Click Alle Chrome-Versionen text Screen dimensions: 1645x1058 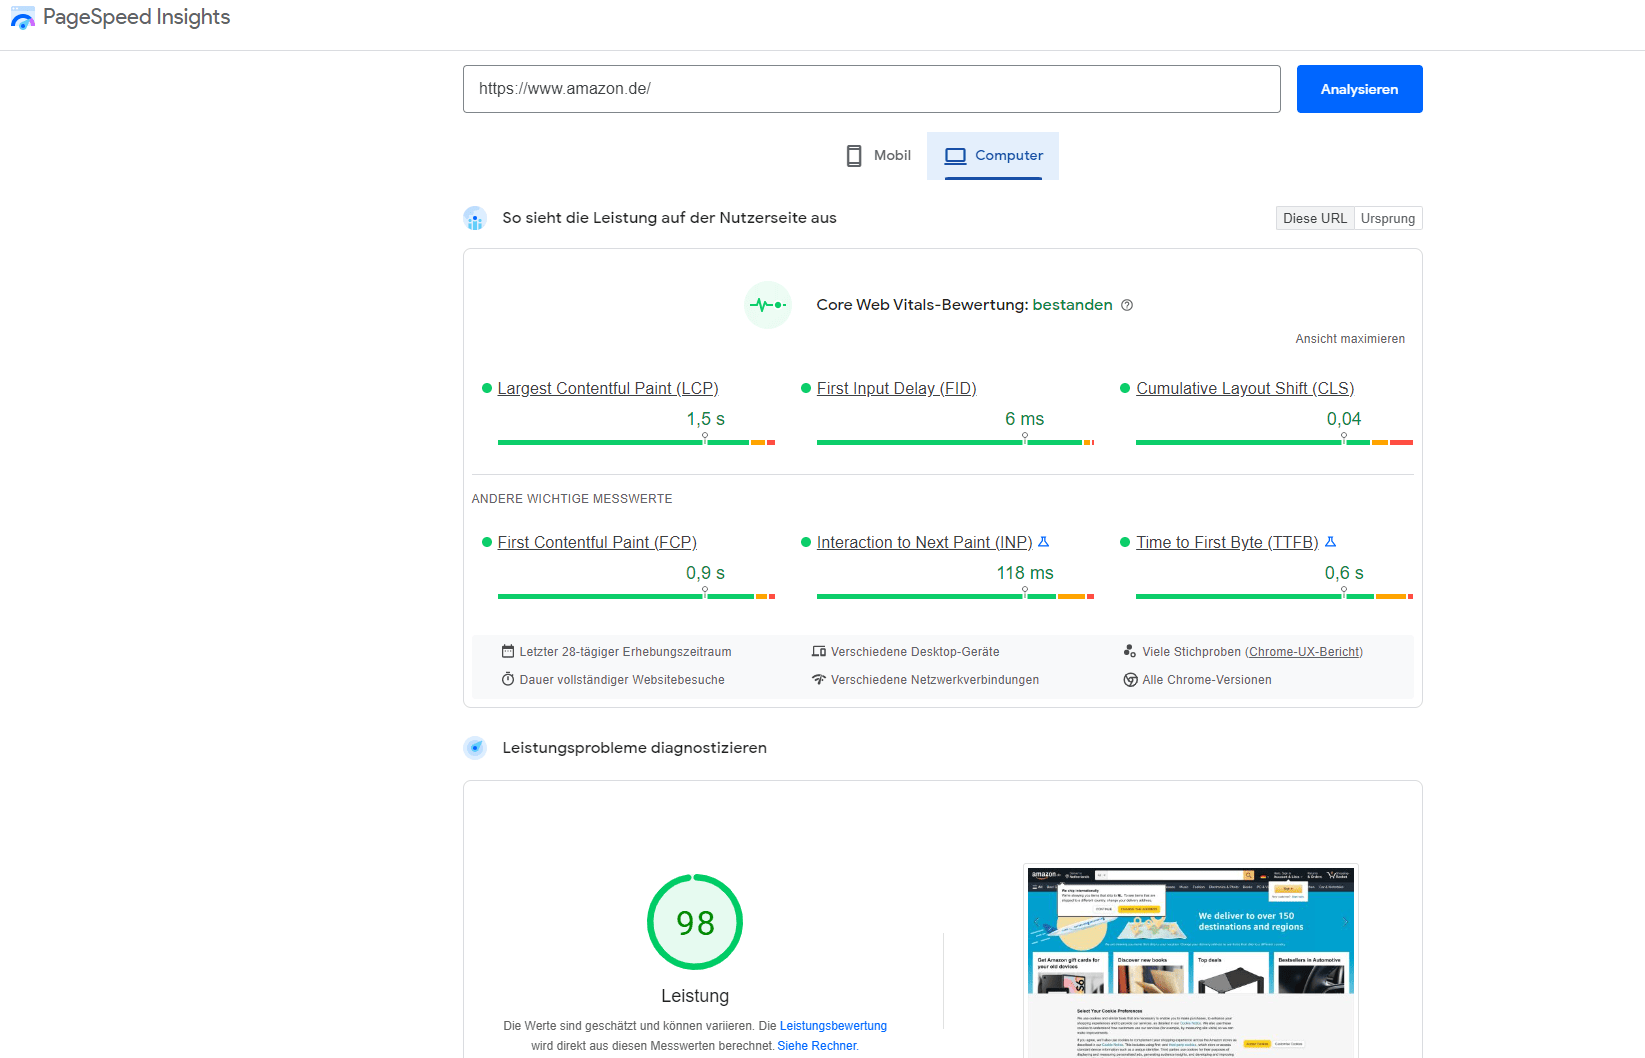pos(1207,680)
